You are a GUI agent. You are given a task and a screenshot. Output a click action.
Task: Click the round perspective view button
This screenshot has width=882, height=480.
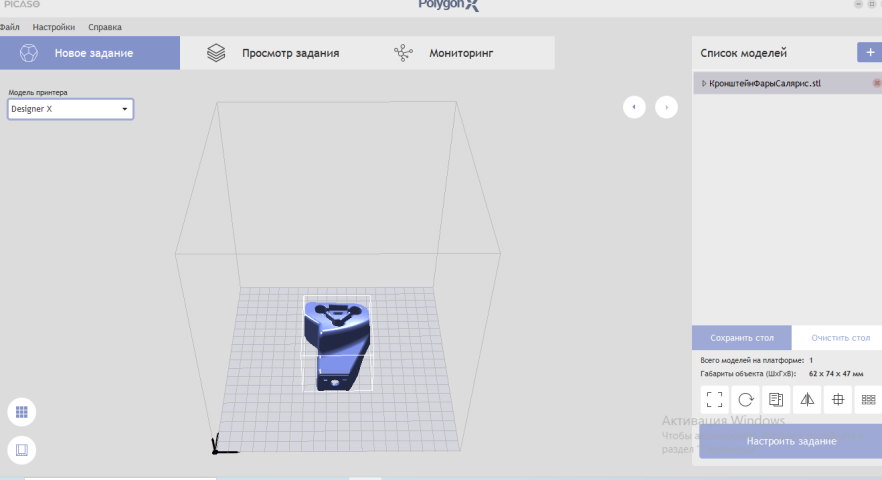pos(22,450)
